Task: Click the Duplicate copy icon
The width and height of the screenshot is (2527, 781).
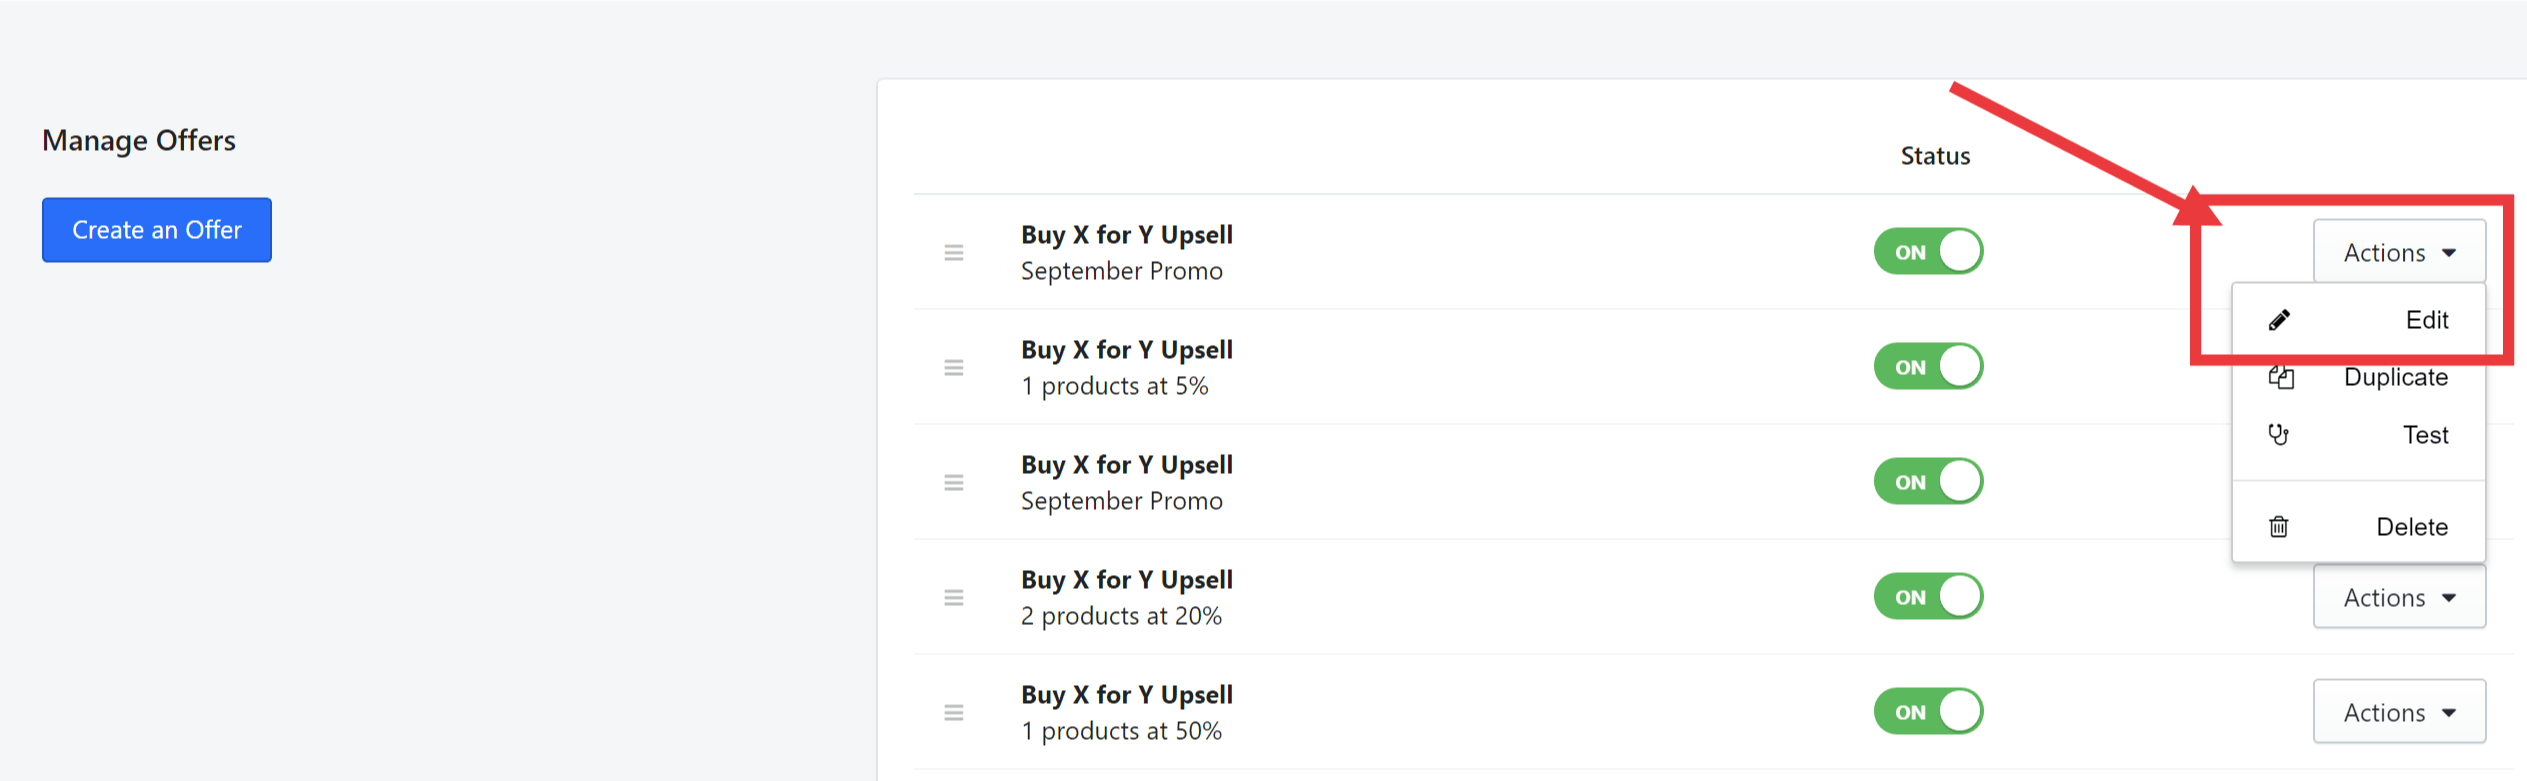Action: pos(2281,378)
